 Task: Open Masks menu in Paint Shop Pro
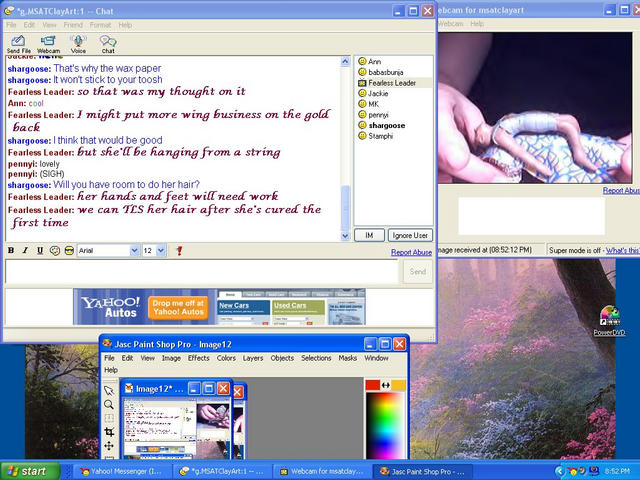pos(347,358)
